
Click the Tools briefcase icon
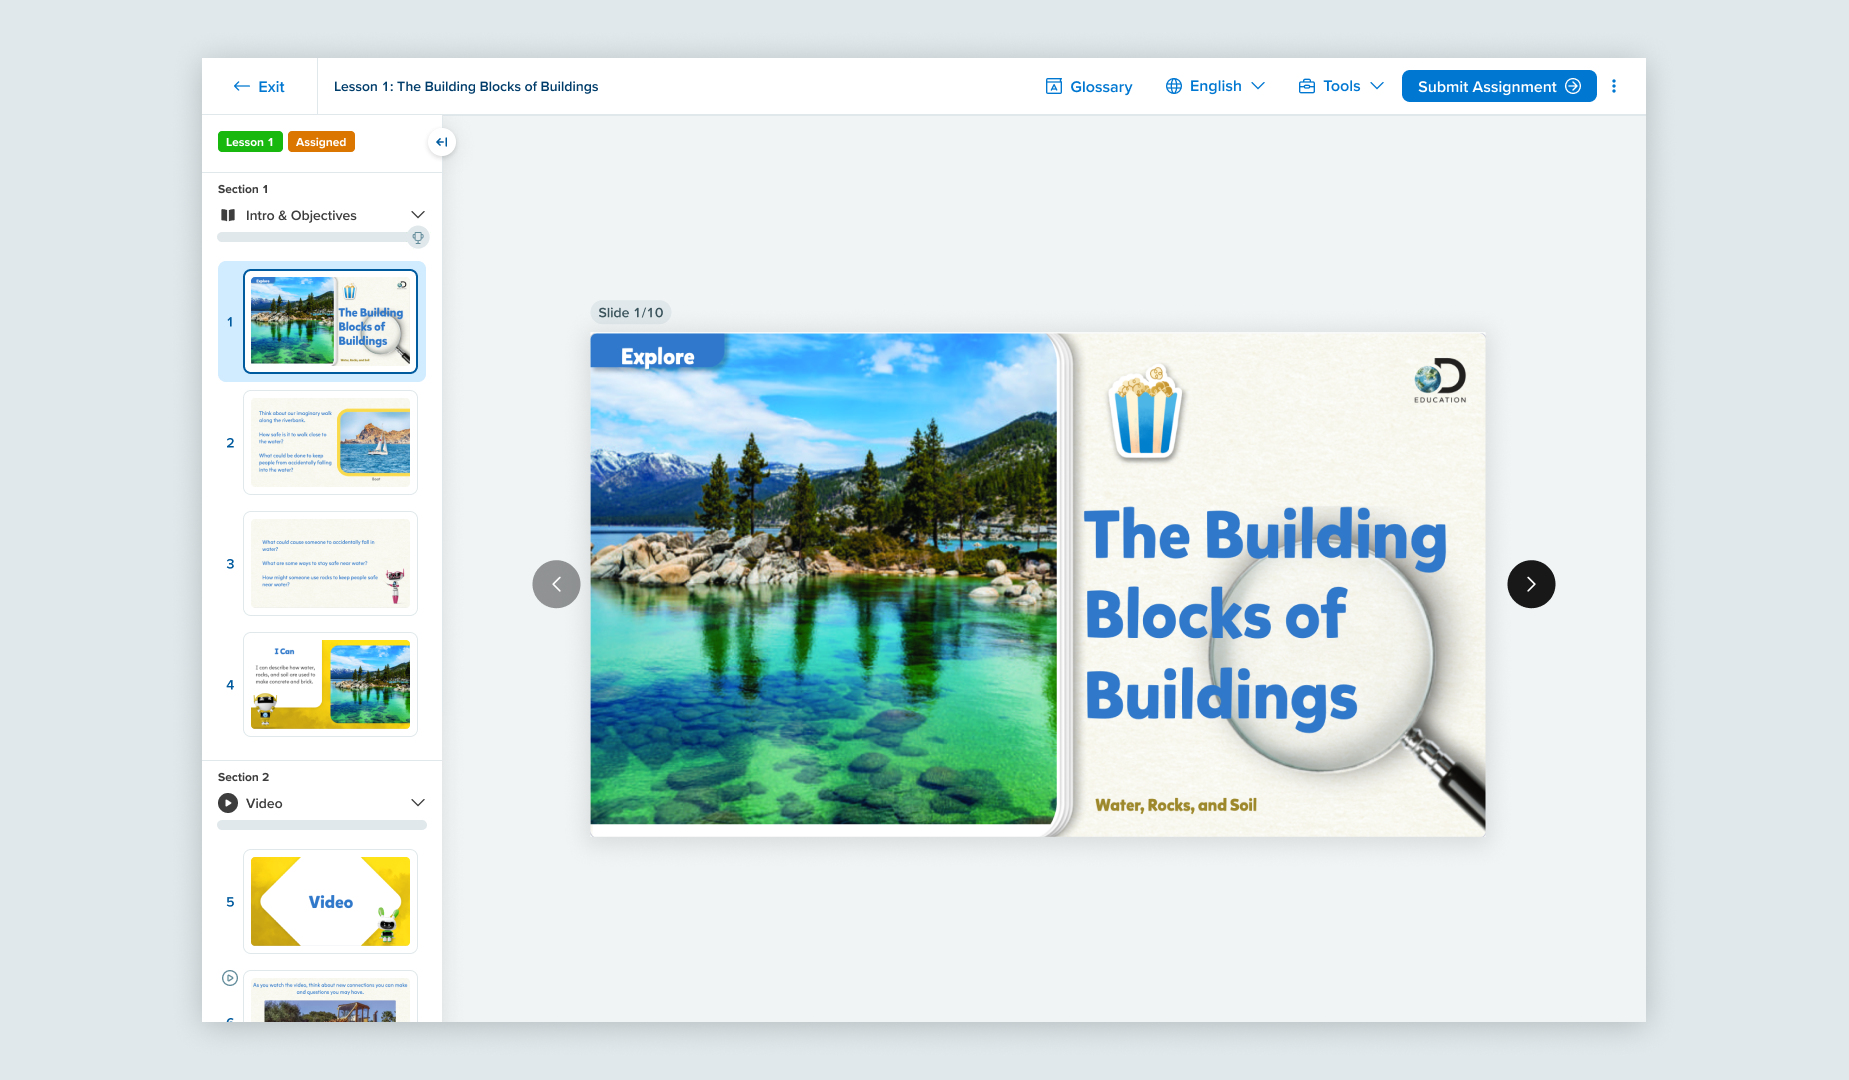point(1306,86)
